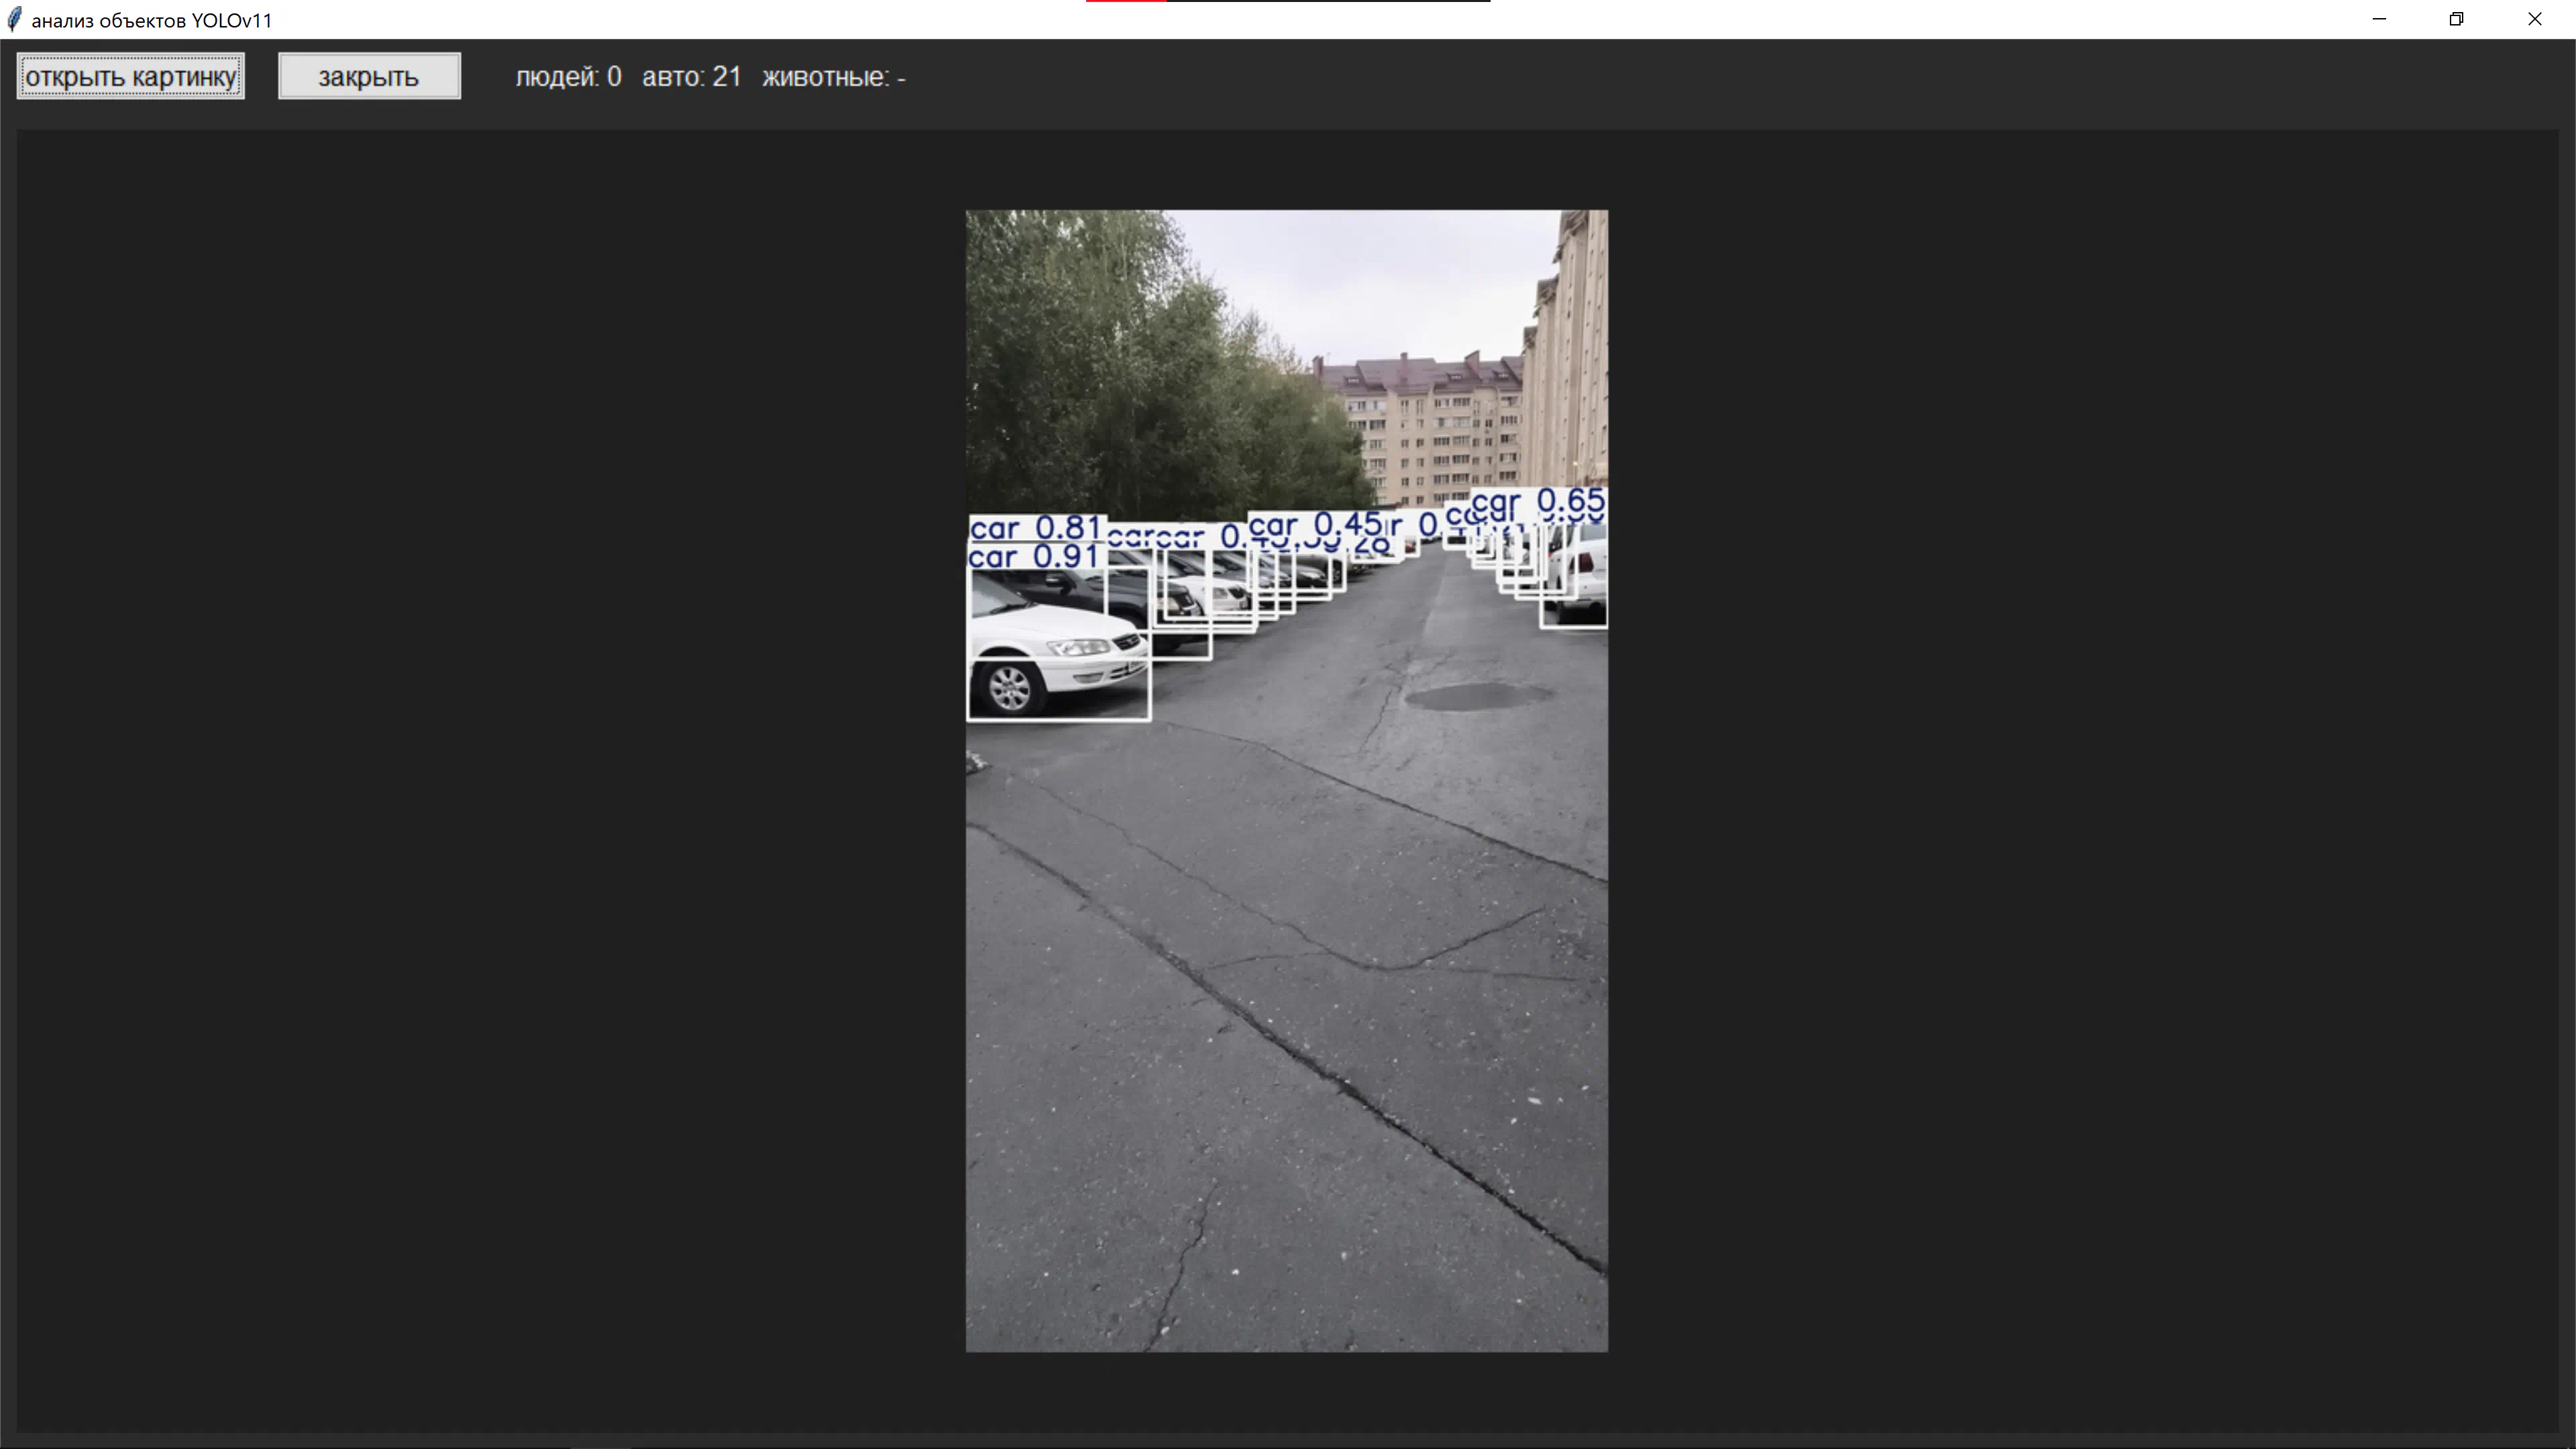The width and height of the screenshot is (2576, 1449).
Task: Close the window with the X icon
Action: (x=2534, y=19)
